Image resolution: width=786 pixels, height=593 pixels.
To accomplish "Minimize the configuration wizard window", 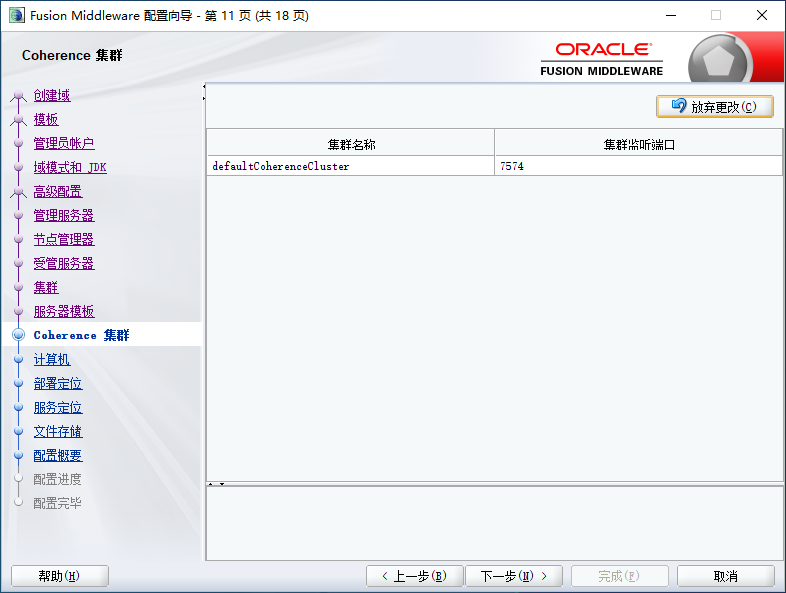I will pos(671,16).
